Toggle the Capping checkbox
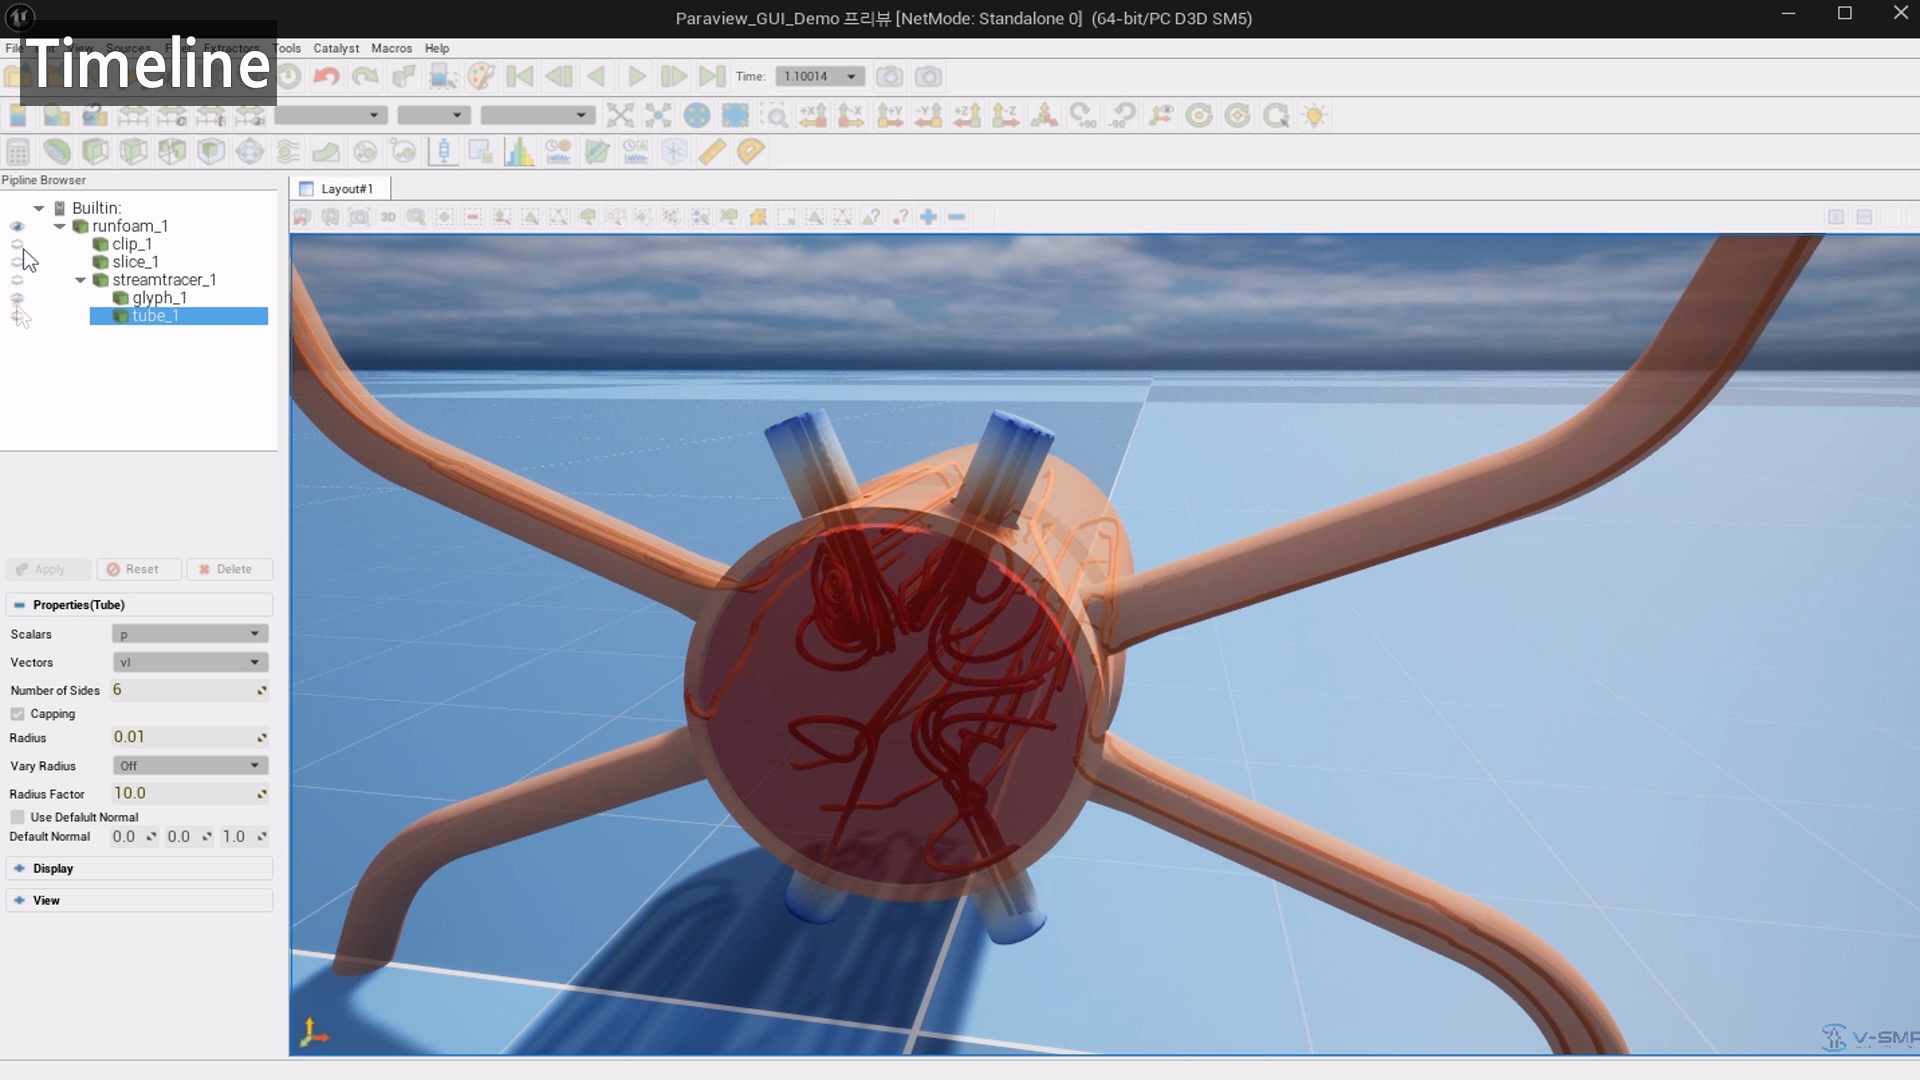 point(18,714)
